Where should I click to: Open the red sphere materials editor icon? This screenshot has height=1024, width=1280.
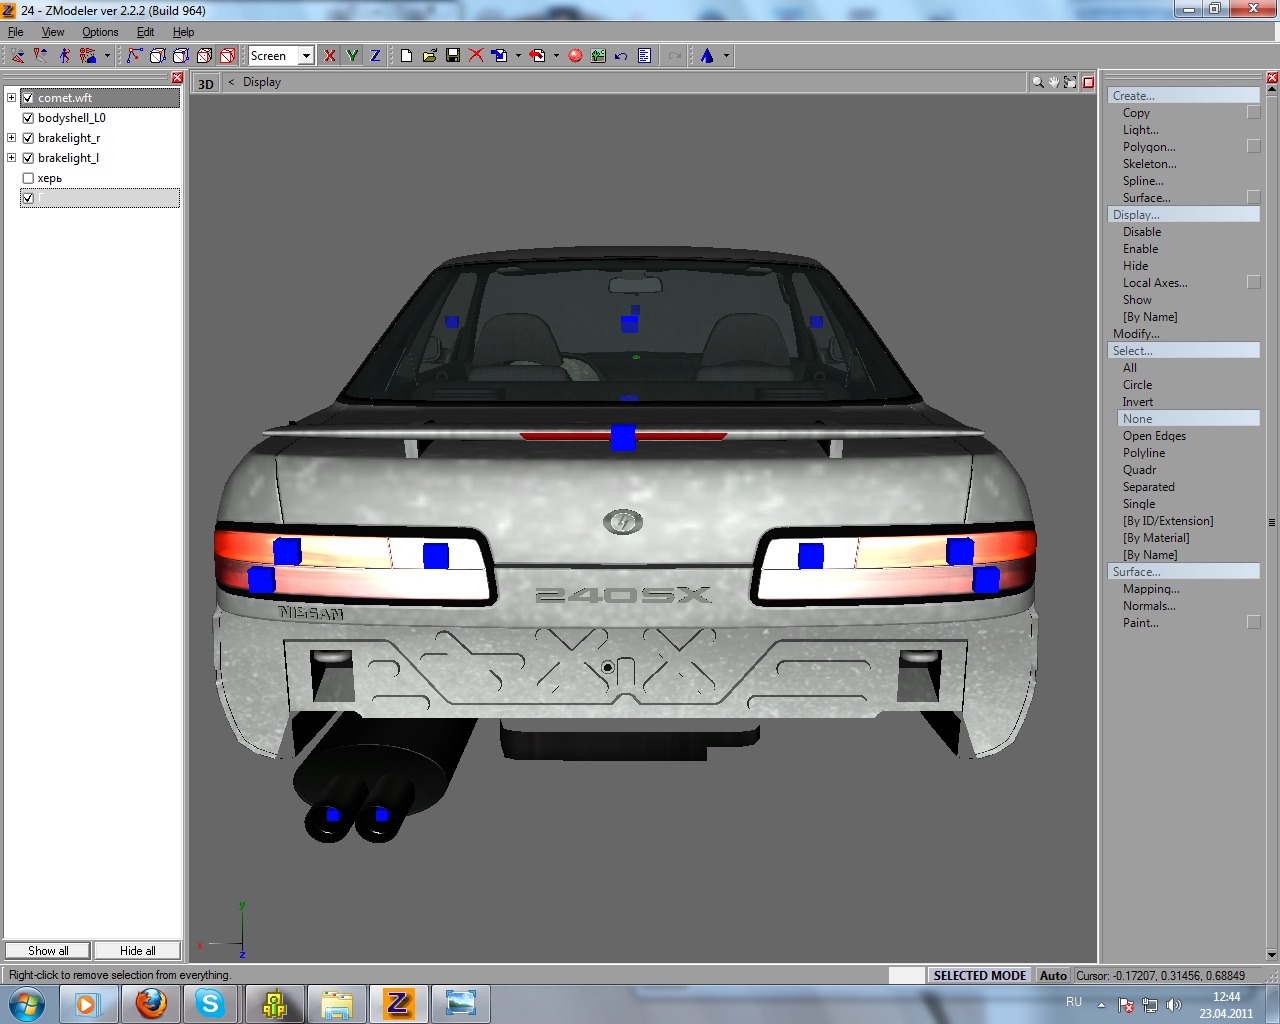click(575, 56)
